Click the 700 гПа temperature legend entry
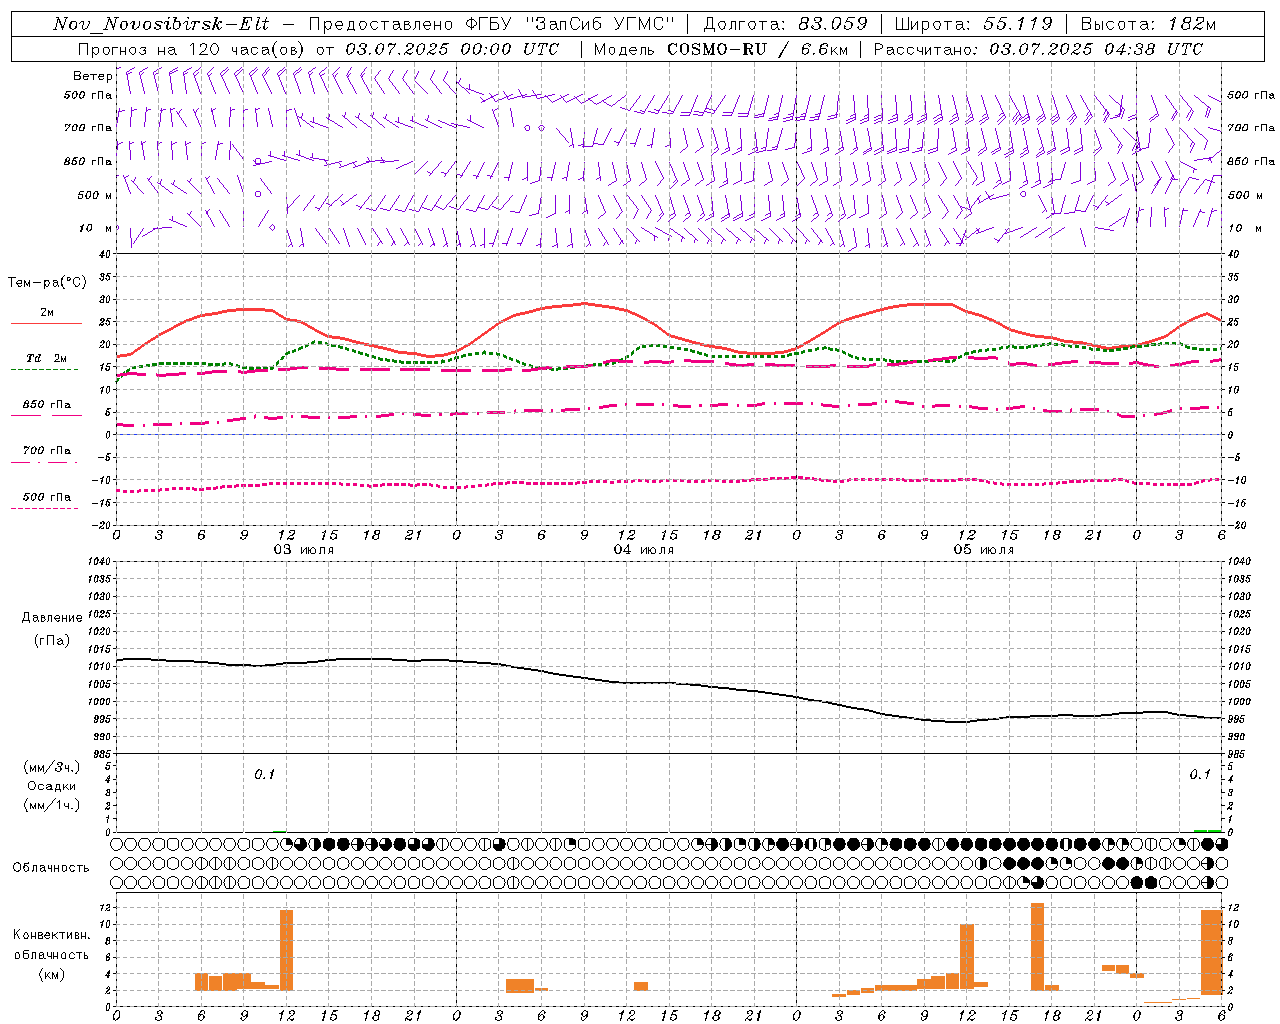1280x1024 pixels. click(47, 451)
